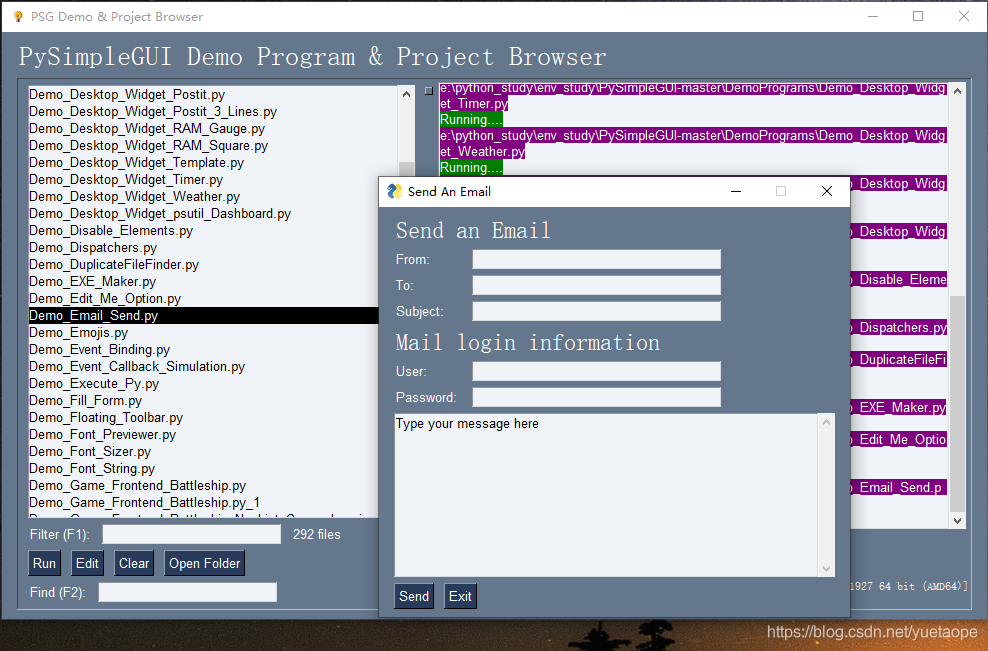
Task: Click the Clear button
Action: click(x=134, y=563)
